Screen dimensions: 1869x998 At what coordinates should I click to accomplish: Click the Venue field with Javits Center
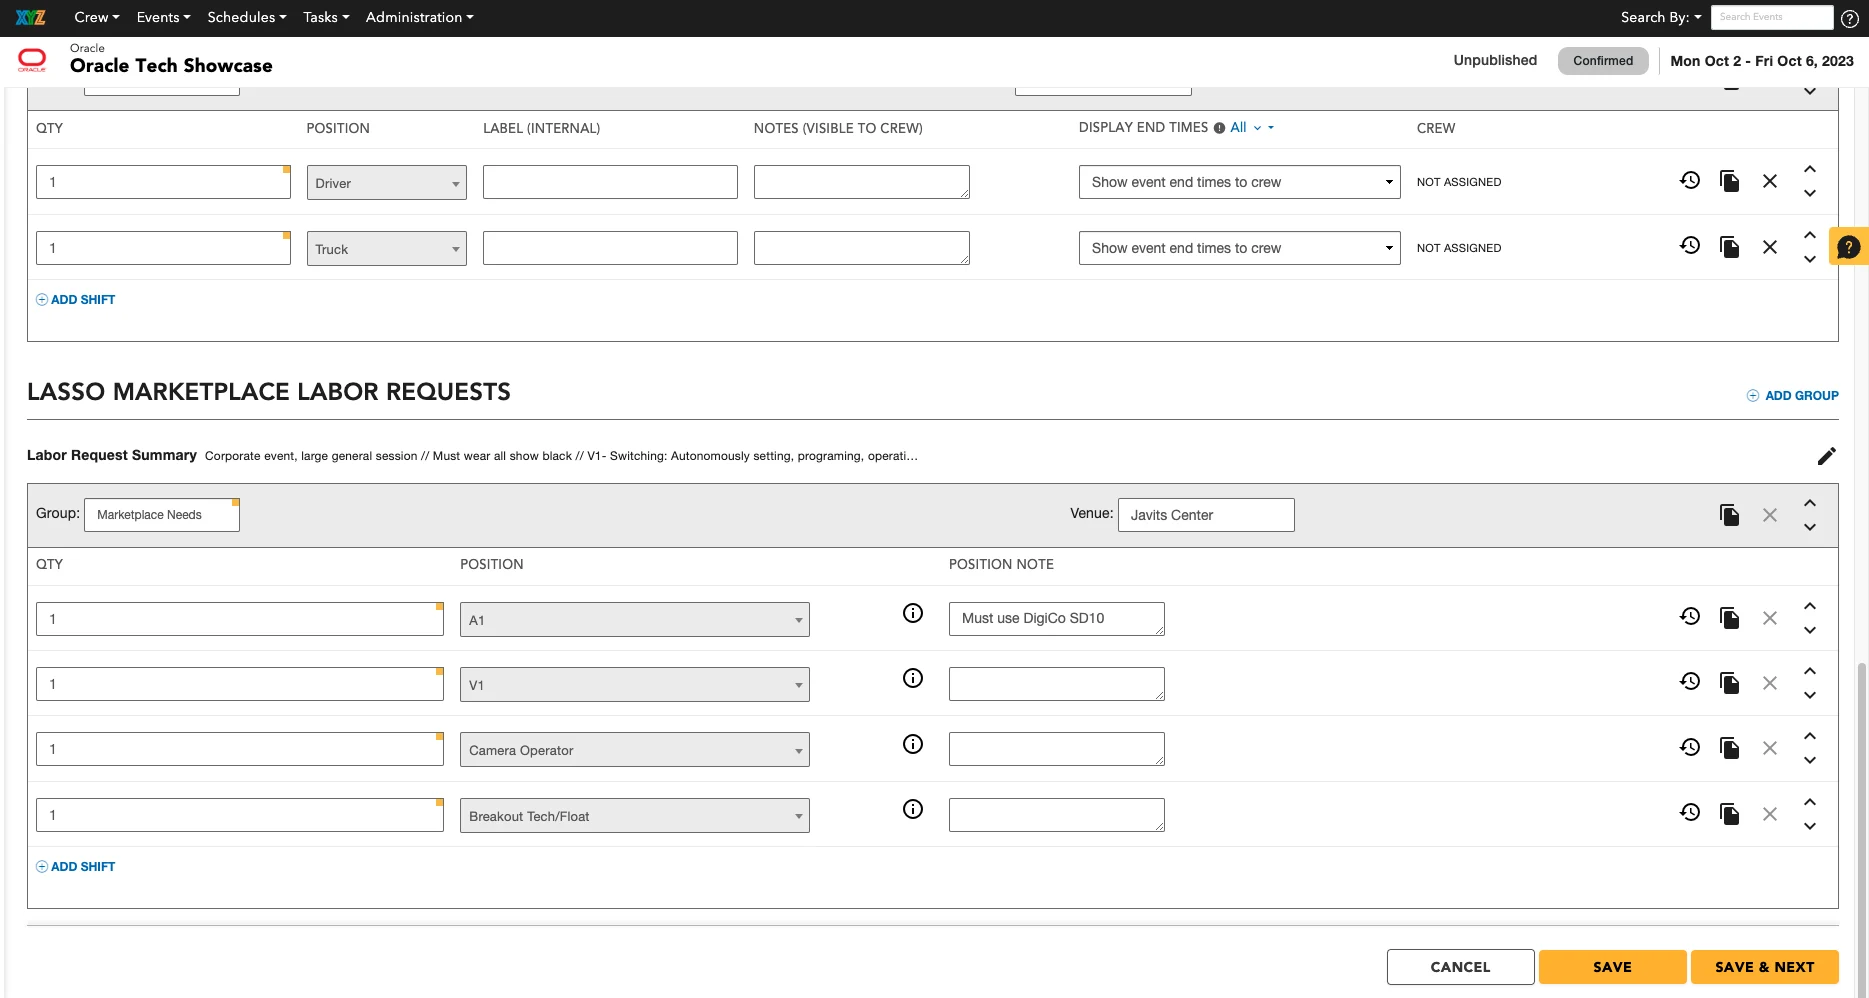(1206, 515)
